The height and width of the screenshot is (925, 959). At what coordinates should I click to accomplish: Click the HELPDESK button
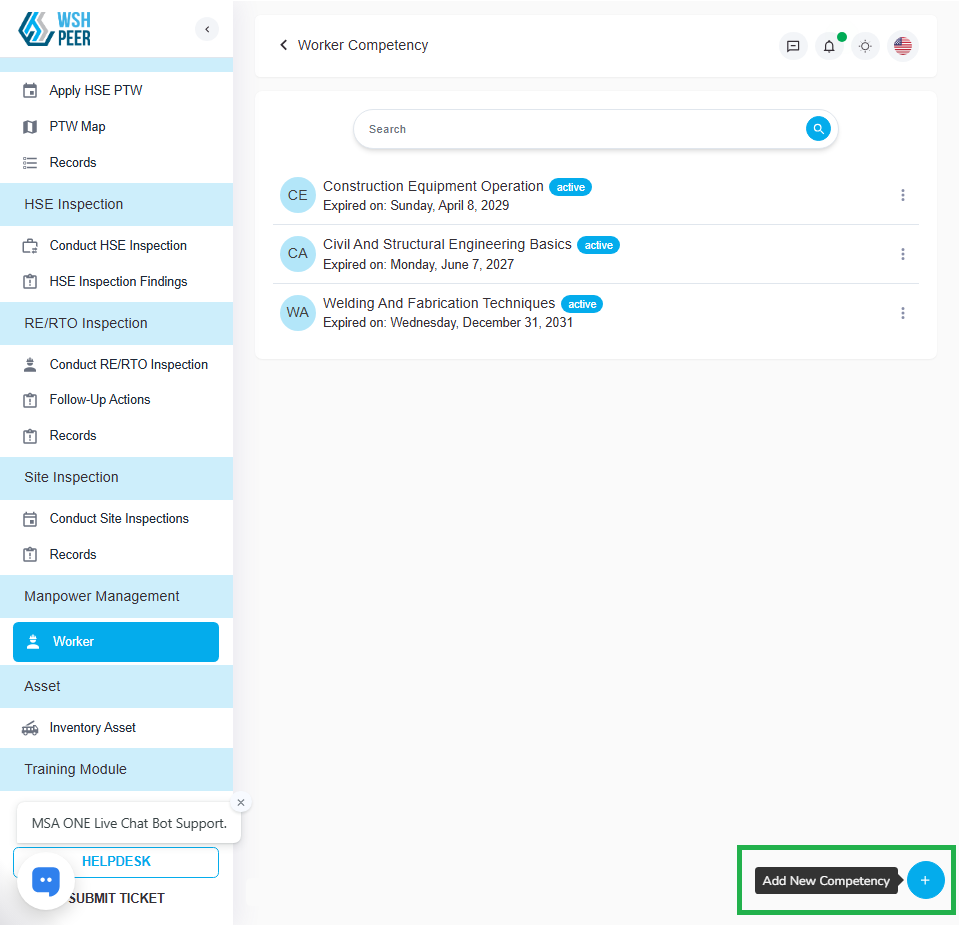pyautogui.click(x=116, y=861)
